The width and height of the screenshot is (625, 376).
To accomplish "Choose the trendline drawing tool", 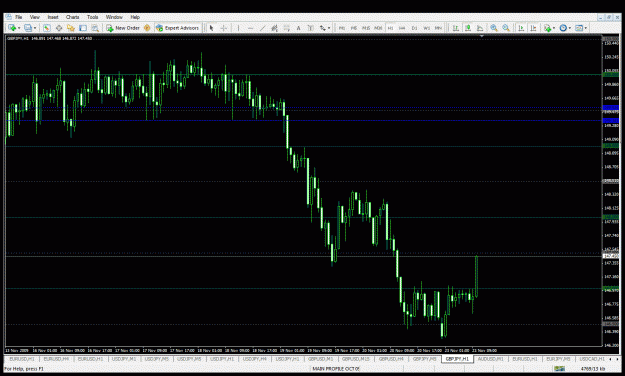I will [x=263, y=28].
